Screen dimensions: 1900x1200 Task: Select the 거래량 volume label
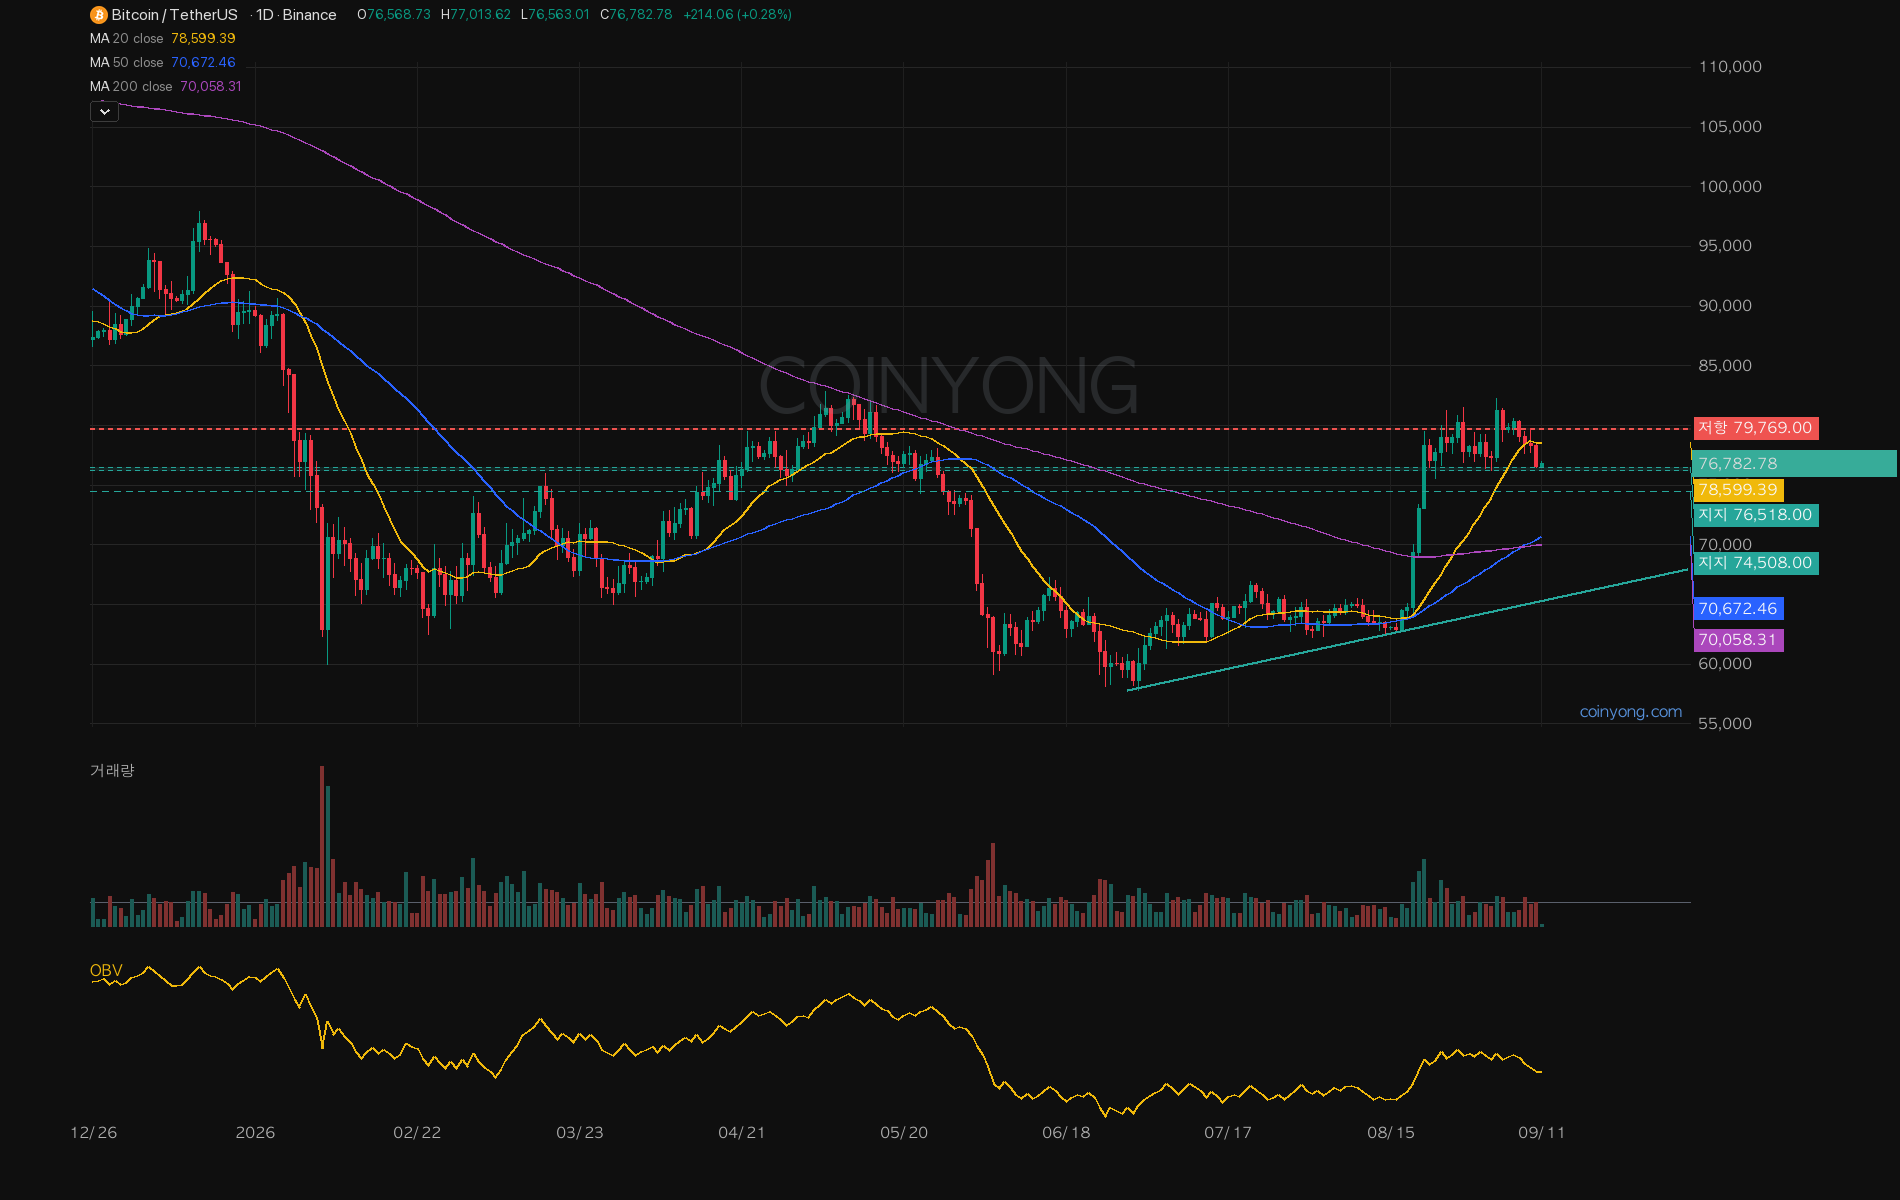click(112, 770)
